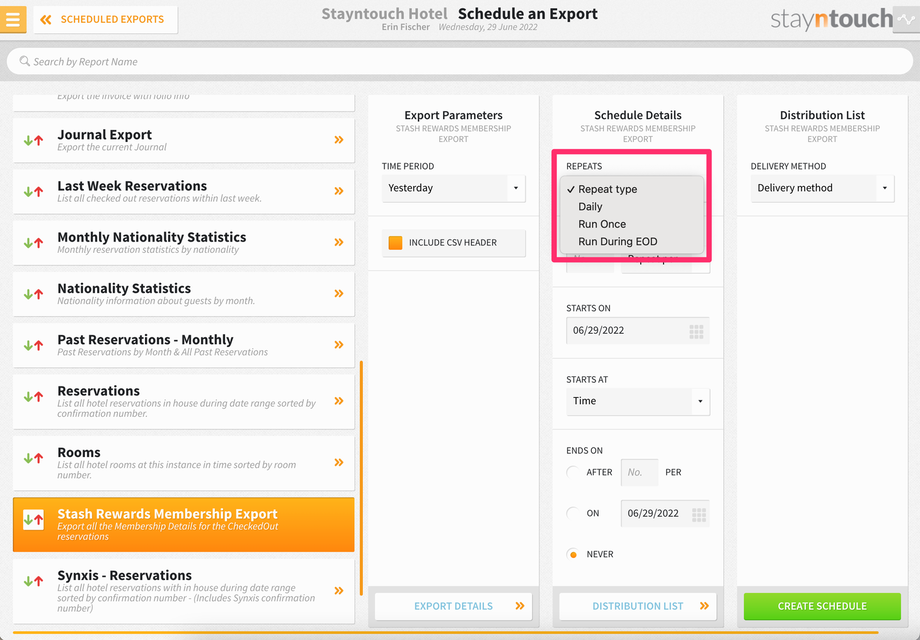The width and height of the screenshot is (920, 640).
Task: Click the Export Details button
Action: [x=454, y=606]
